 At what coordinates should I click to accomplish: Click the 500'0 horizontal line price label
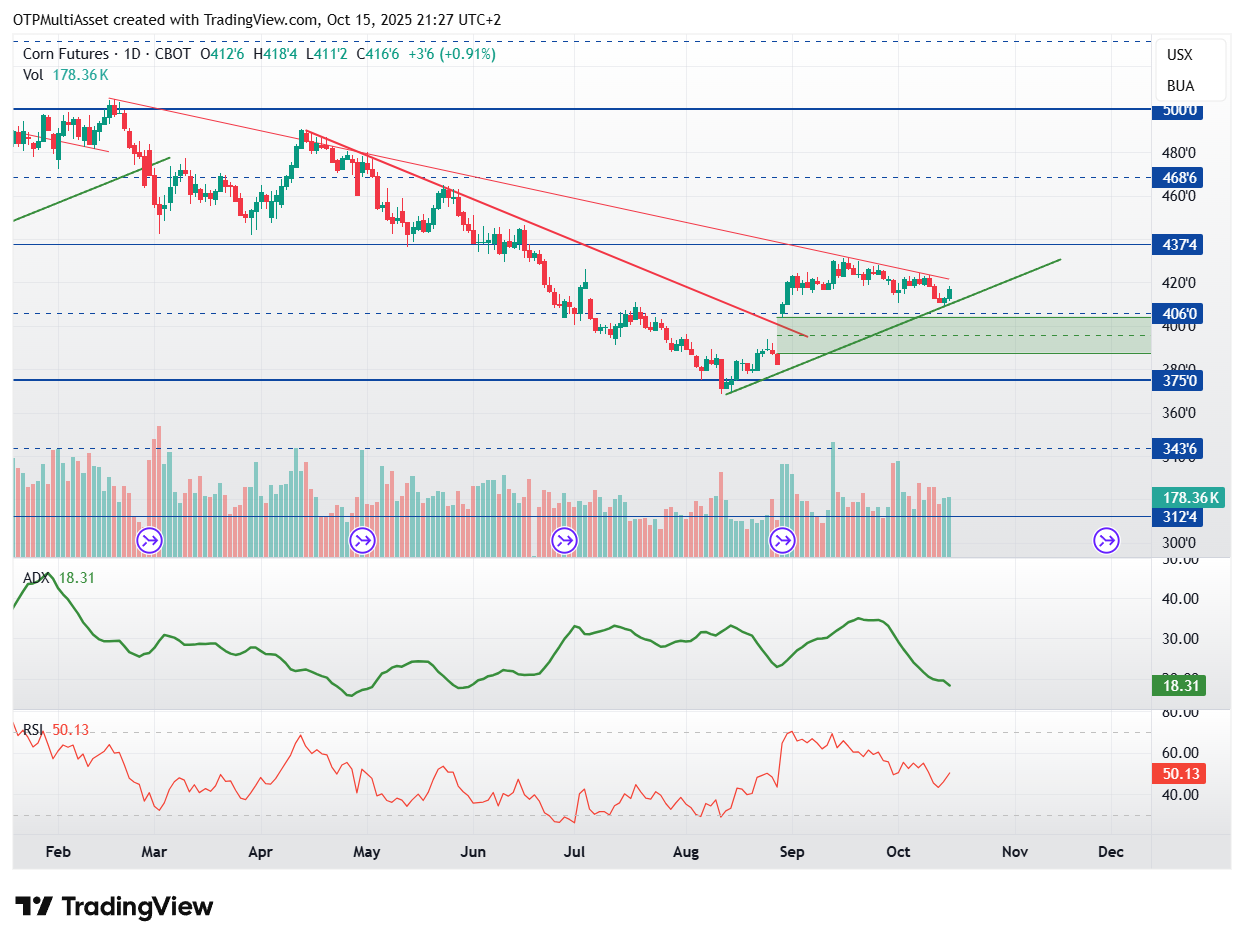pyautogui.click(x=1180, y=110)
